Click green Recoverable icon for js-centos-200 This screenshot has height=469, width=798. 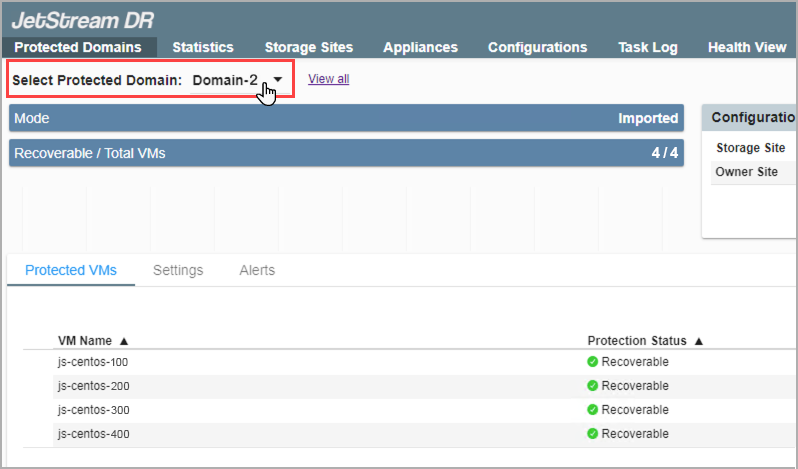pos(593,386)
